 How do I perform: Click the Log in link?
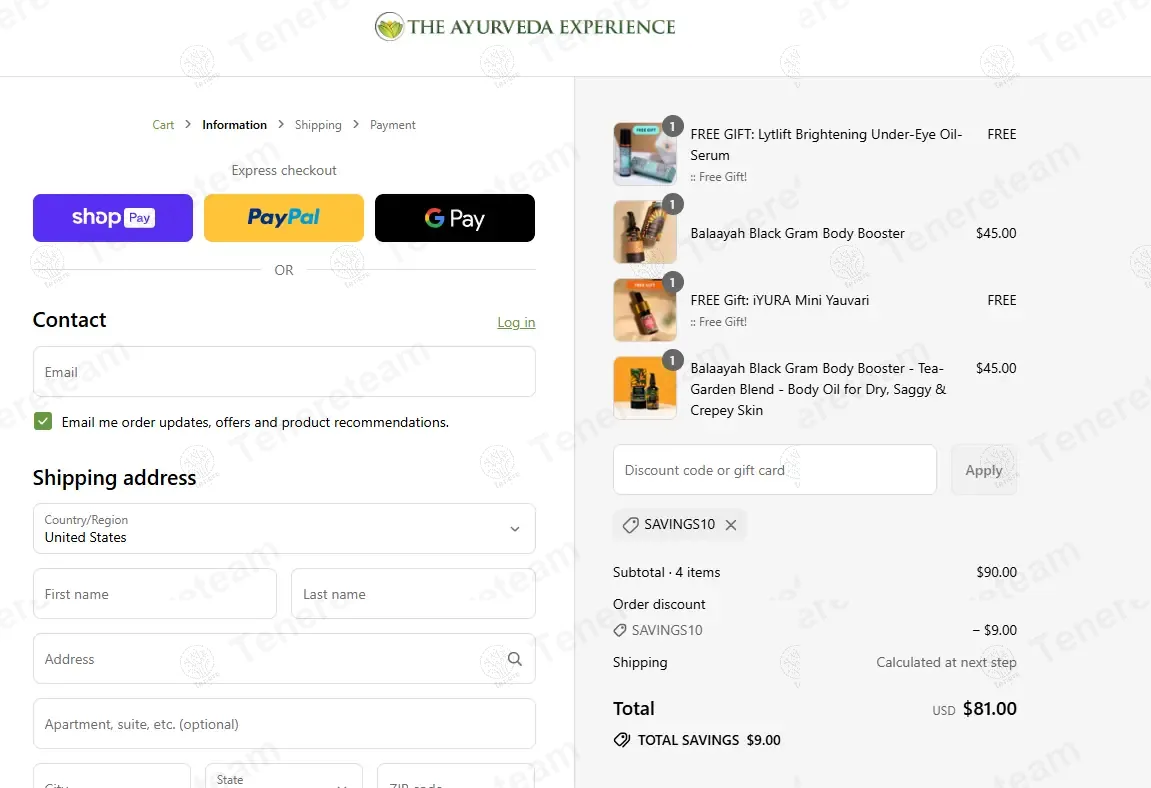[x=516, y=322]
